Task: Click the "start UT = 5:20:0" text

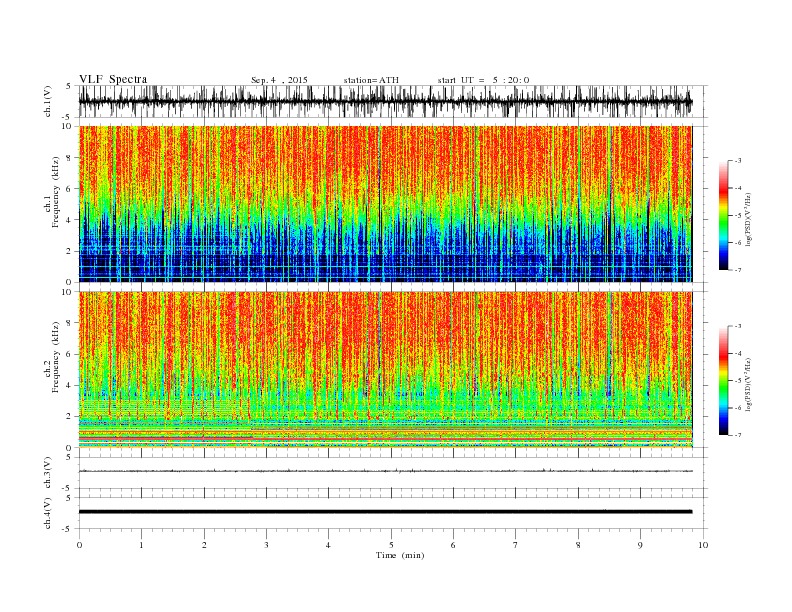Action: (x=483, y=80)
